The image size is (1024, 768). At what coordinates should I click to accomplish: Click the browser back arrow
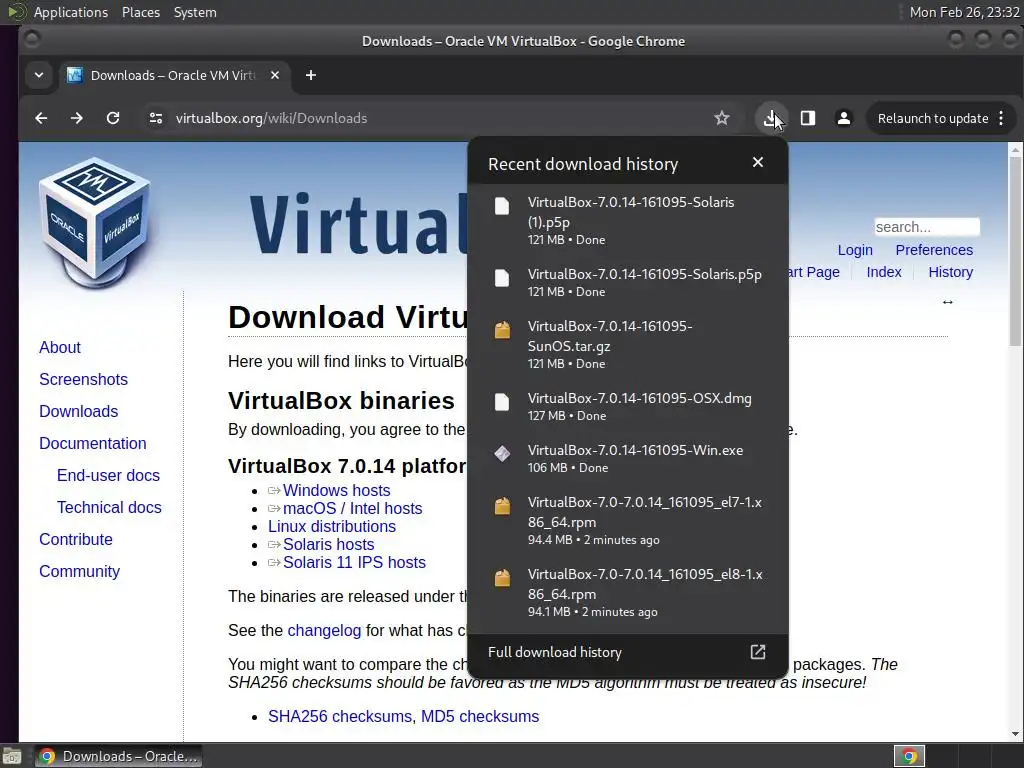point(41,118)
